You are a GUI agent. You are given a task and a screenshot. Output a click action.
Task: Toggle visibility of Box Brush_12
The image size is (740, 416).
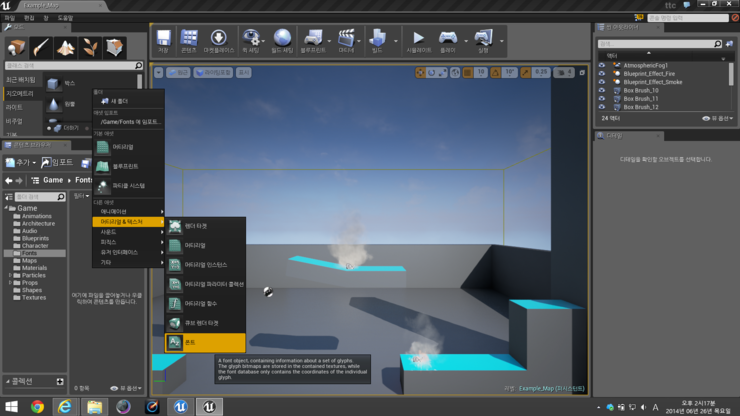[x=602, y=107]
